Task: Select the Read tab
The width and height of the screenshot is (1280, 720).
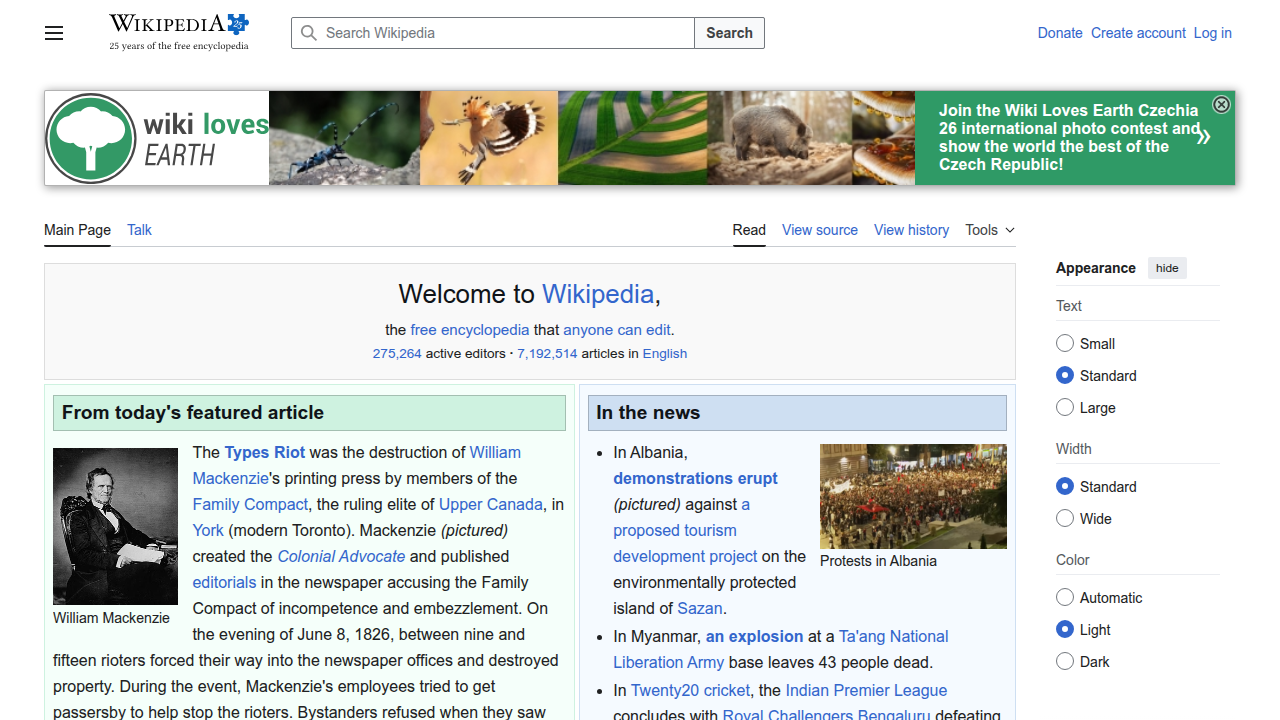Action: [x=749, y=230]
